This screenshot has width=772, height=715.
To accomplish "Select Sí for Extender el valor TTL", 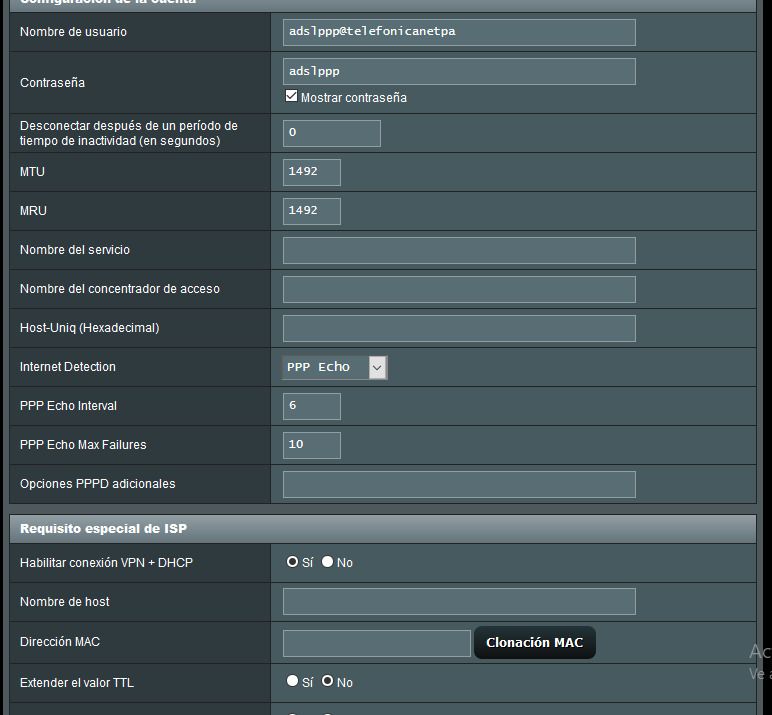I will (292, 681).
